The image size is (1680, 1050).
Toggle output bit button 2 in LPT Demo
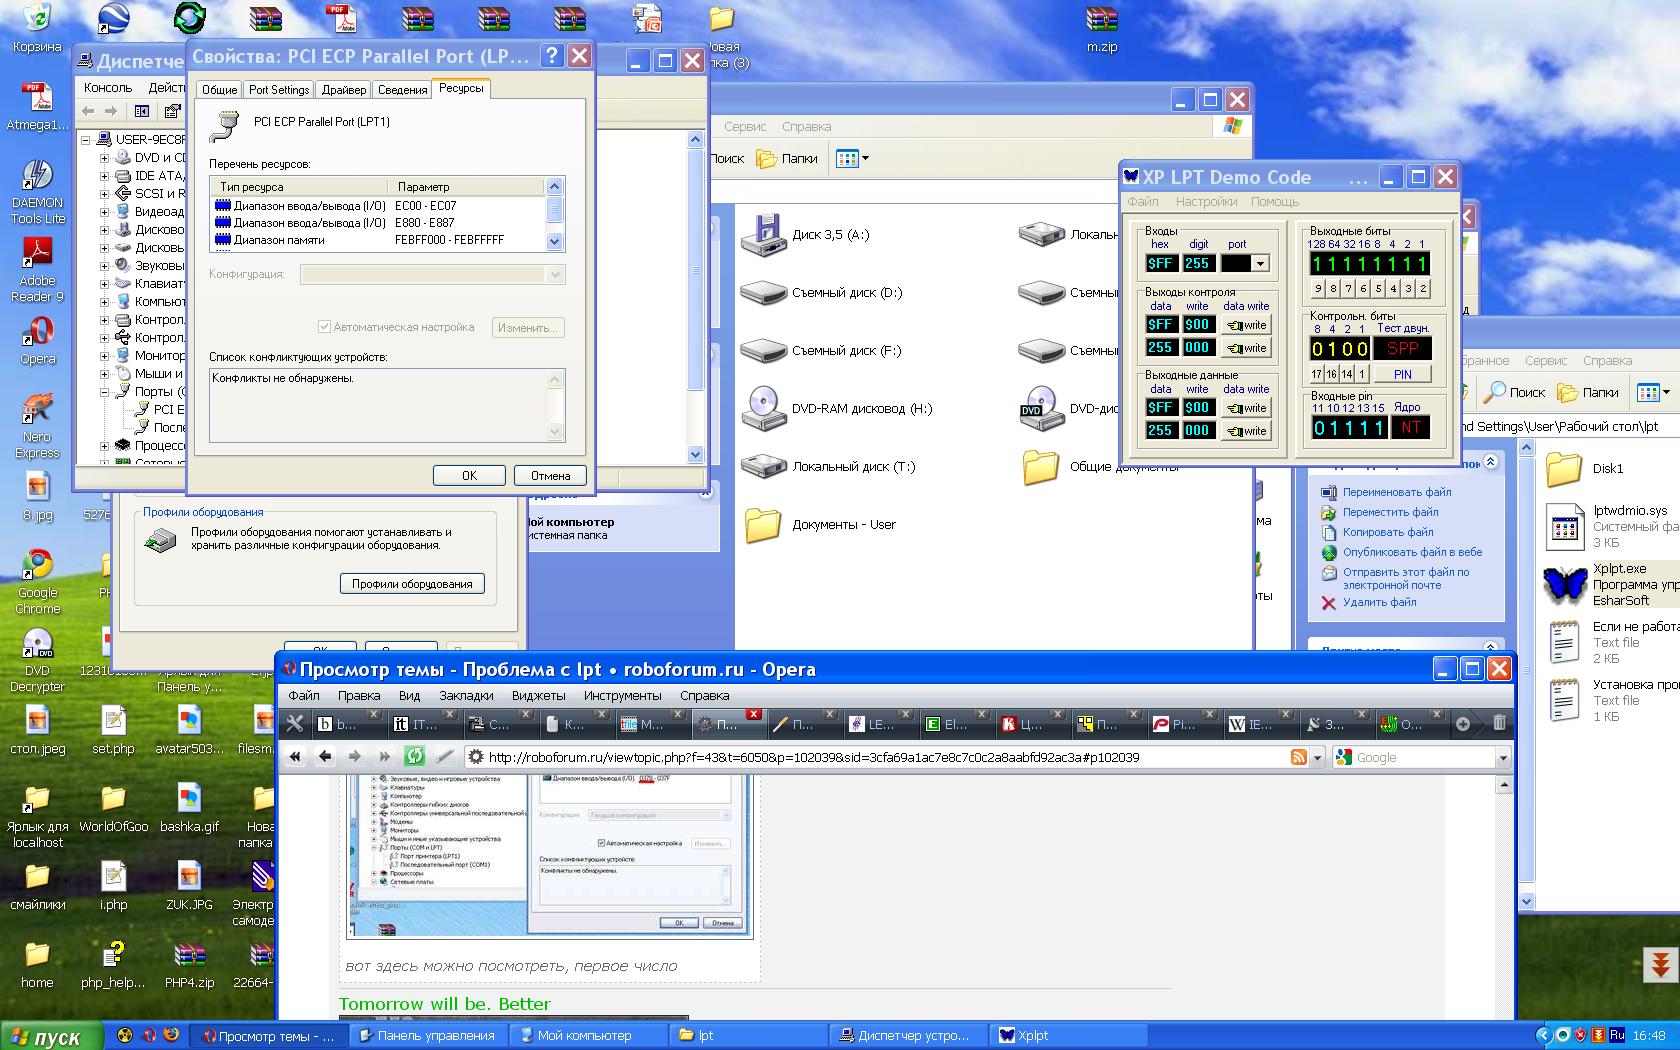point(1423,288)
